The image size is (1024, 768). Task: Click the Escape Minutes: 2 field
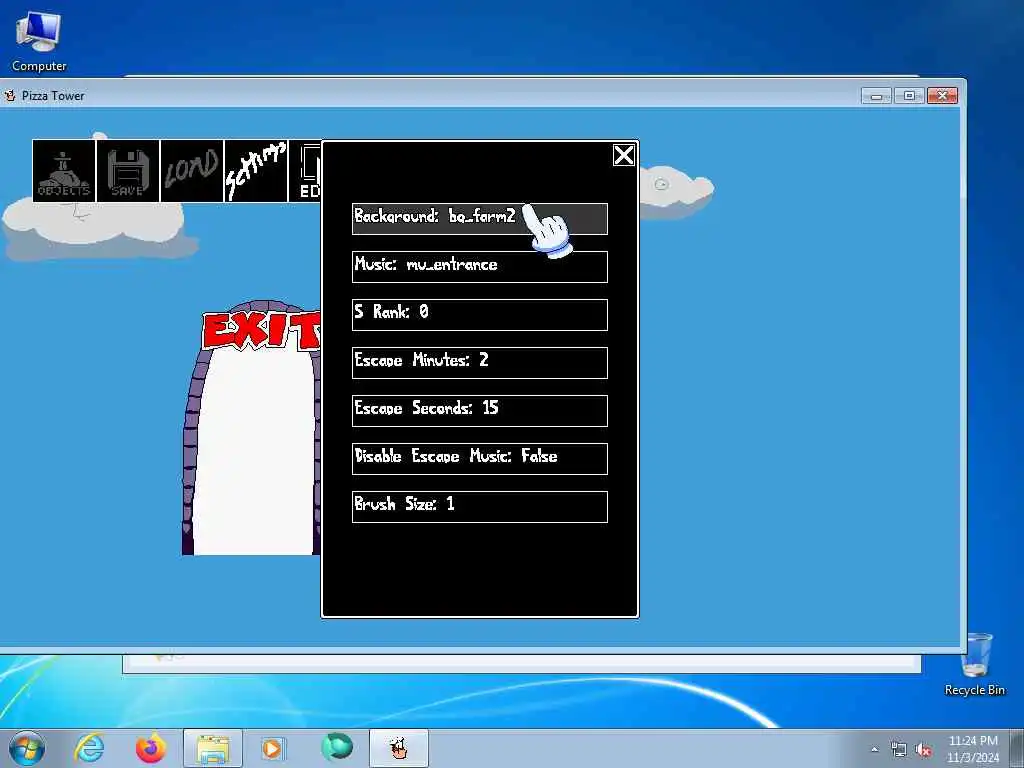pos(479,362)
